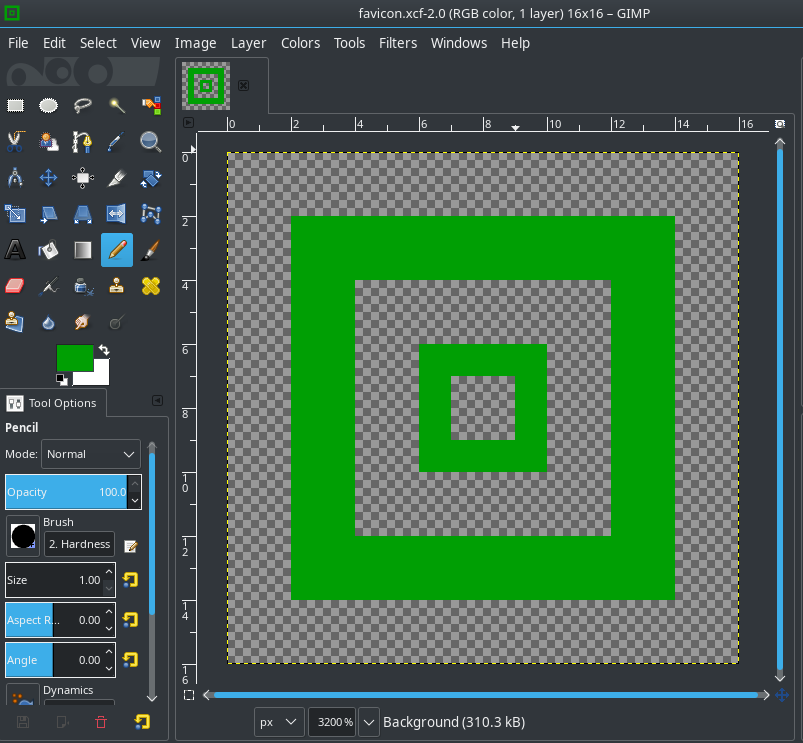Open the Colors menu

300,43
